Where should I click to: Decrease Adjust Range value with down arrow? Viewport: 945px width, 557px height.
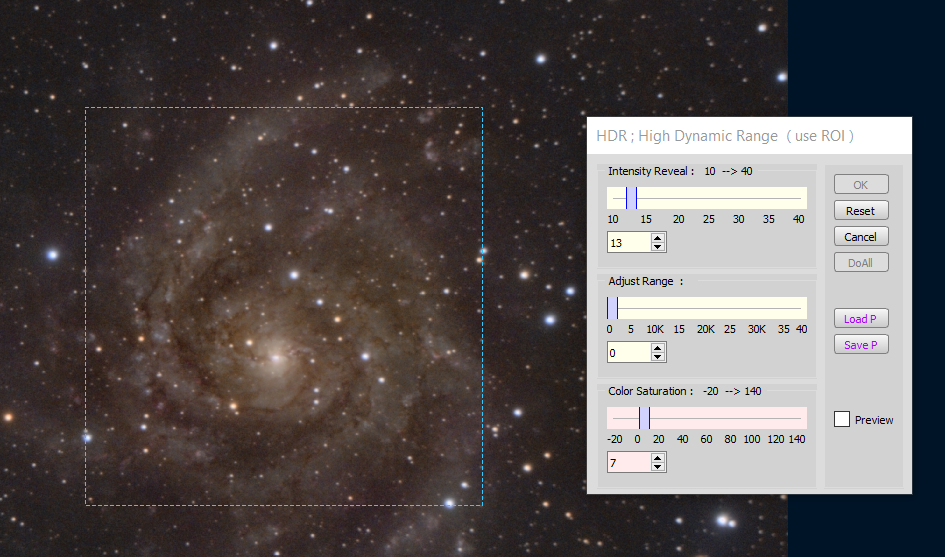click(x=658, y=357)
